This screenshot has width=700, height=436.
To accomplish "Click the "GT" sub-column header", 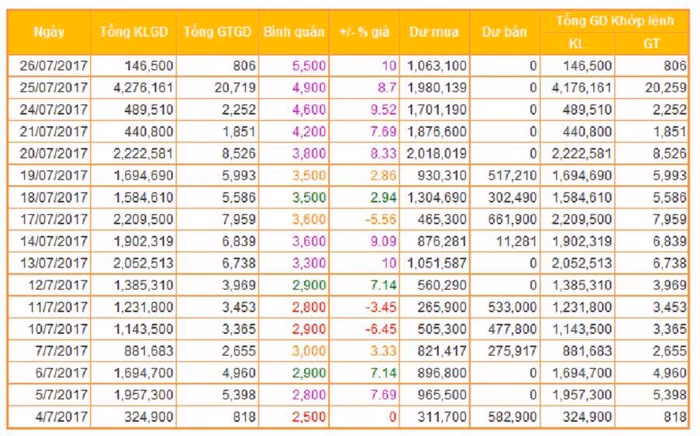I will tap(654, 44).
